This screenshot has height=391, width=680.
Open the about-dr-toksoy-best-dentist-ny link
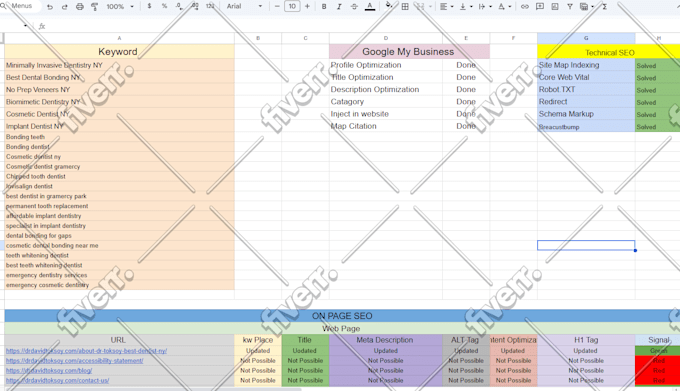86,351
